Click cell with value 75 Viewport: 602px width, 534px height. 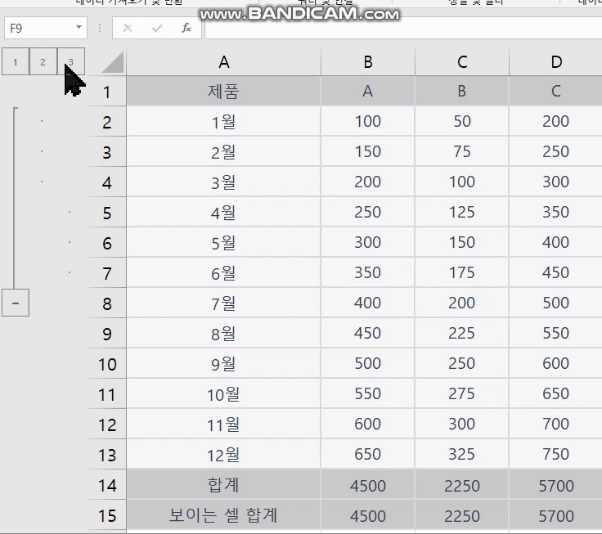coord(462,152)
